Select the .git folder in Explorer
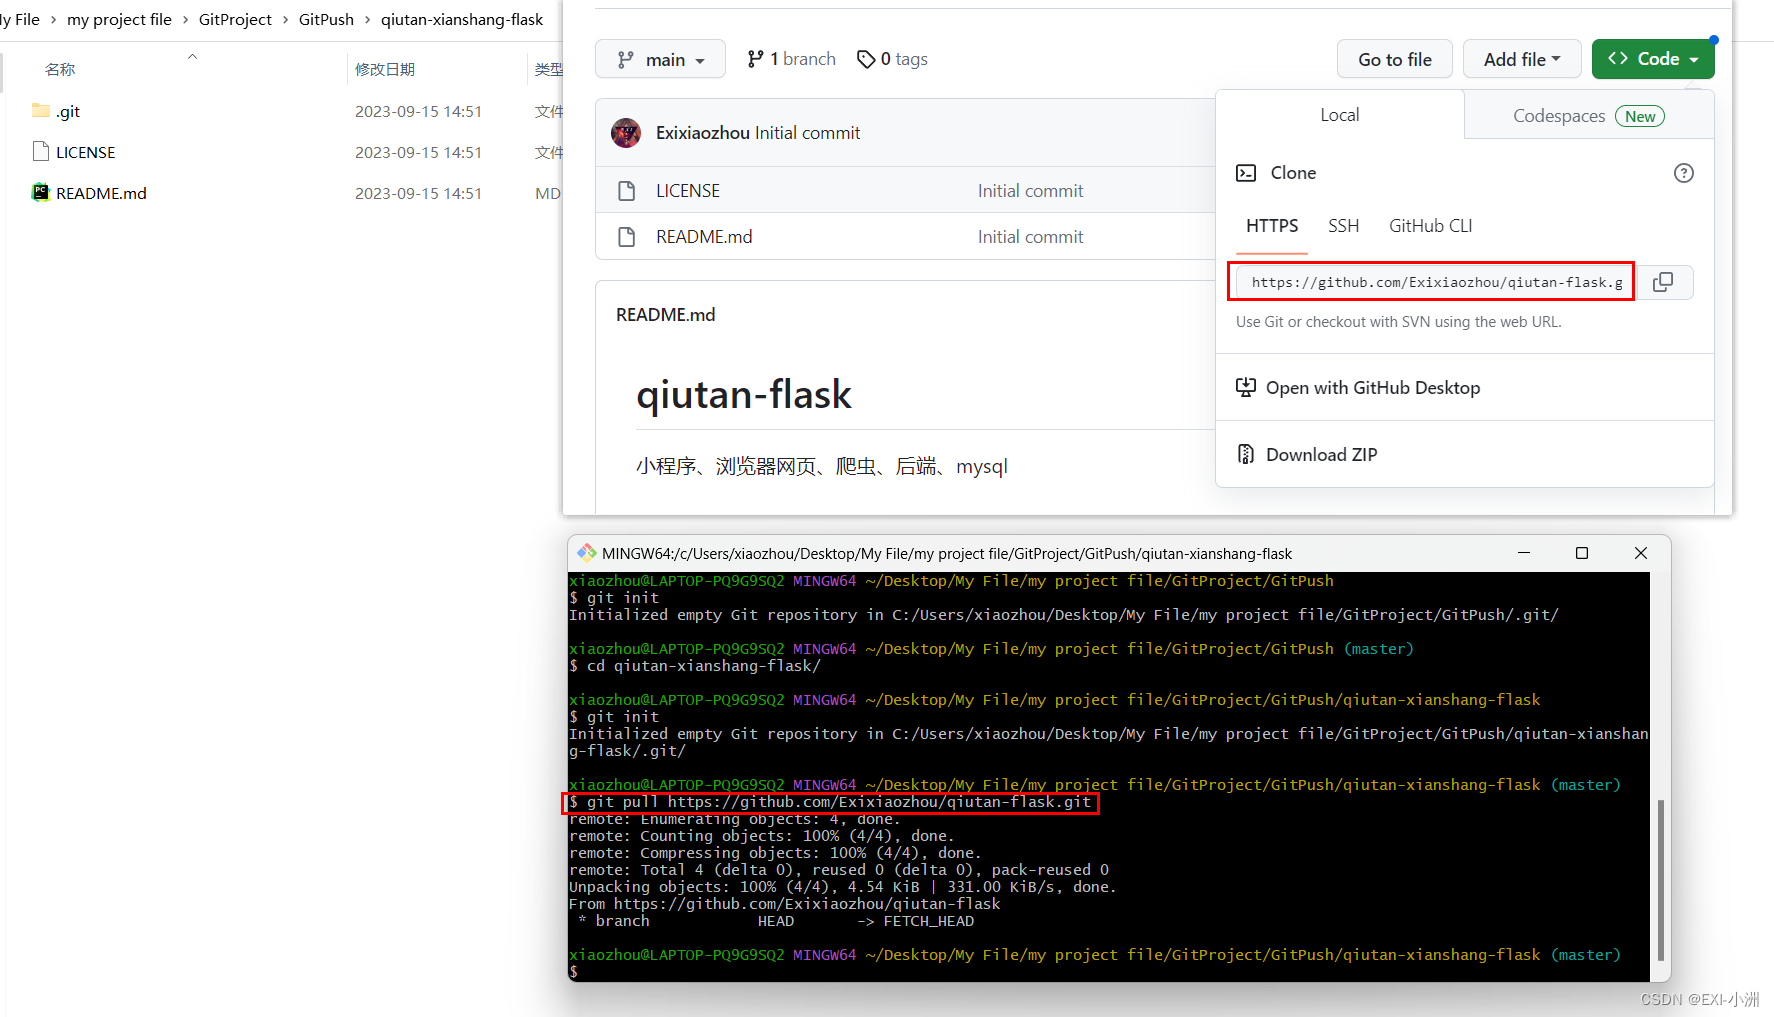Image resolution: width=1774 pixels, height=1017 pixels. [68, 111]
